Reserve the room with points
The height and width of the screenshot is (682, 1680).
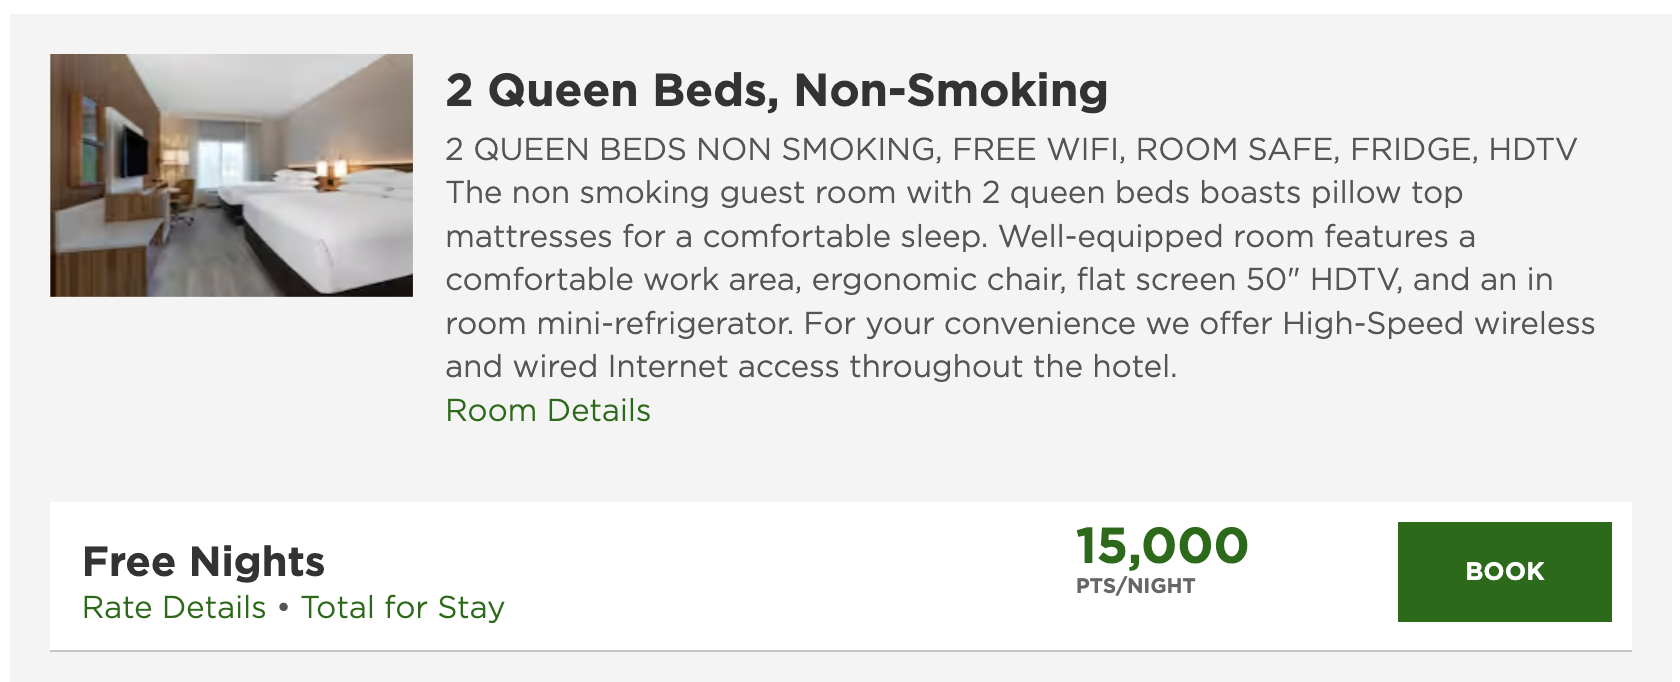pyautogui.click(x=1504, y=572)
